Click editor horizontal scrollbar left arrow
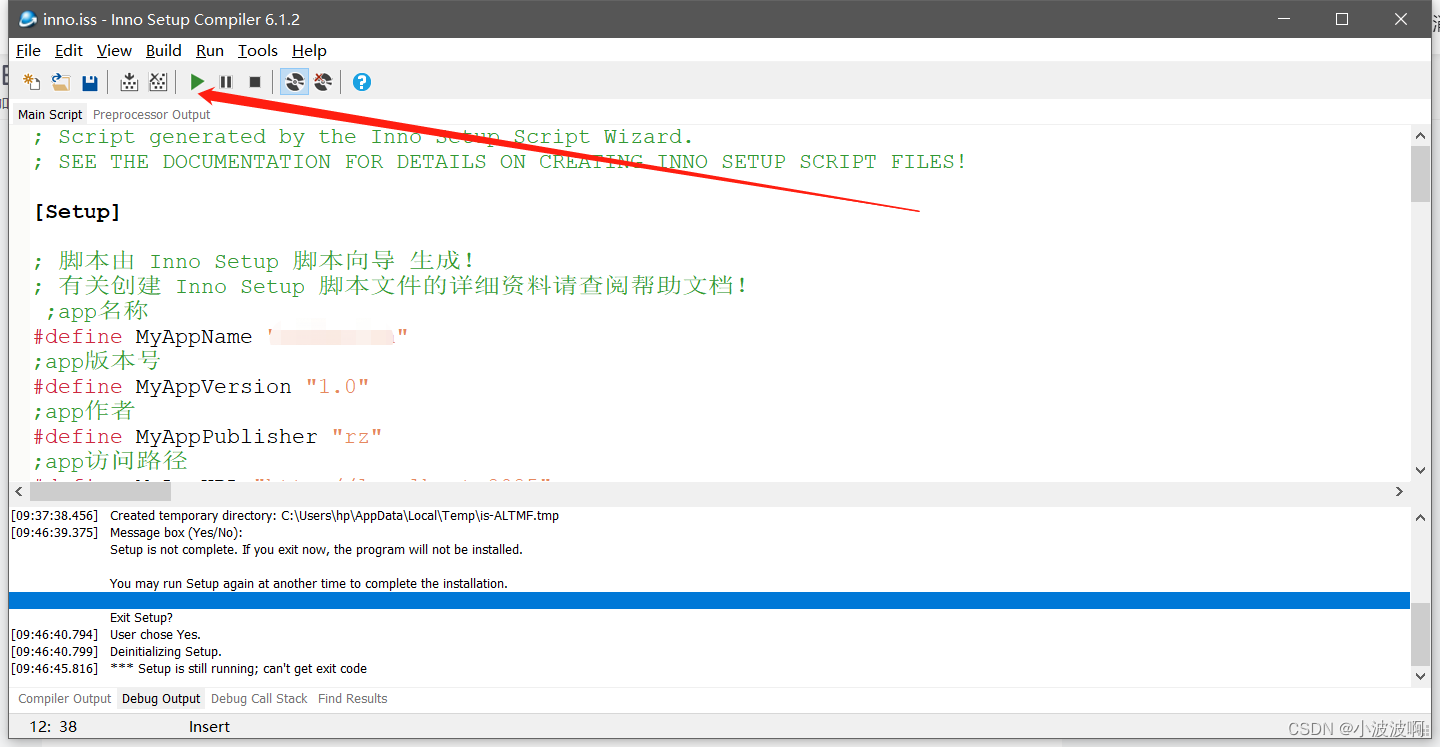 click(18, 491)
